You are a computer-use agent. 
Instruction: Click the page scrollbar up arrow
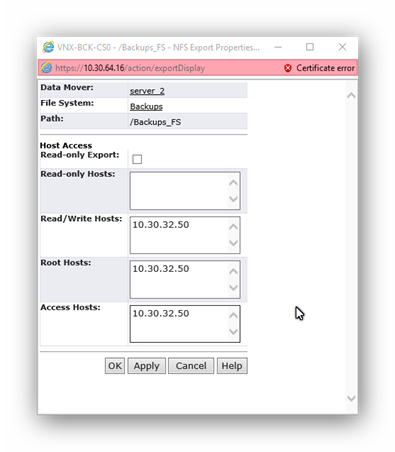pyautogui.click(x=351, y=96)
